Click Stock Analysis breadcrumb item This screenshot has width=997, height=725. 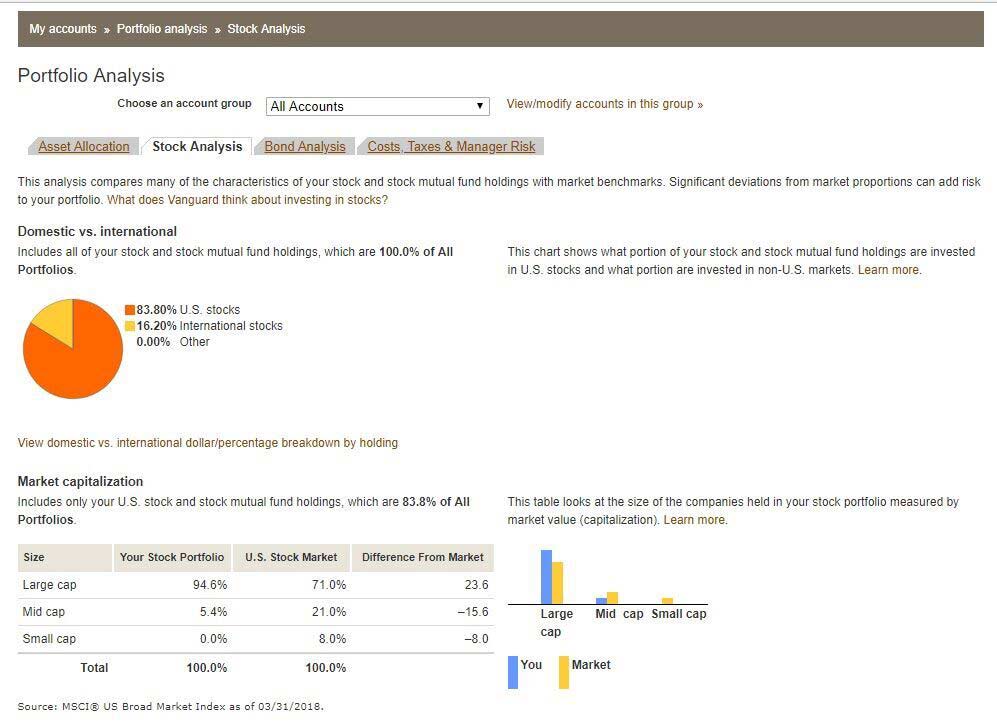point(266,29)
